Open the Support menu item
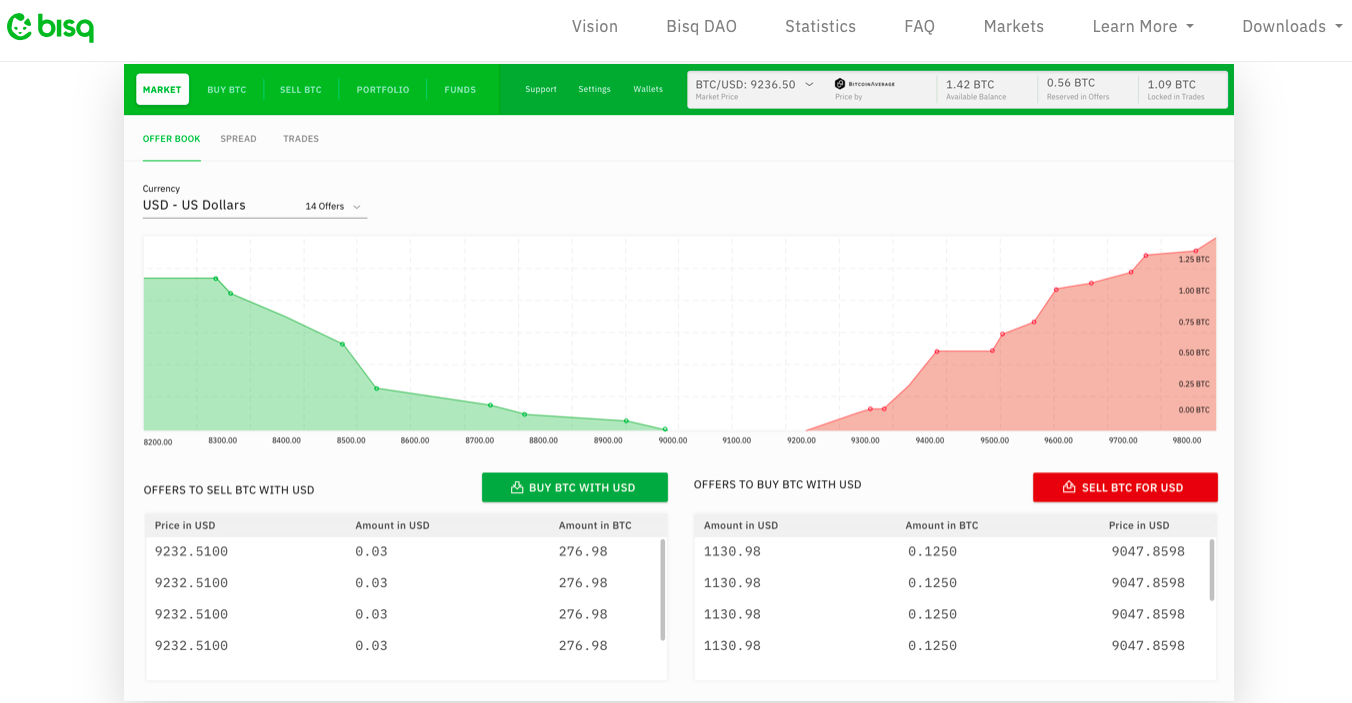Screen dimensions: 1352x703 541,89
